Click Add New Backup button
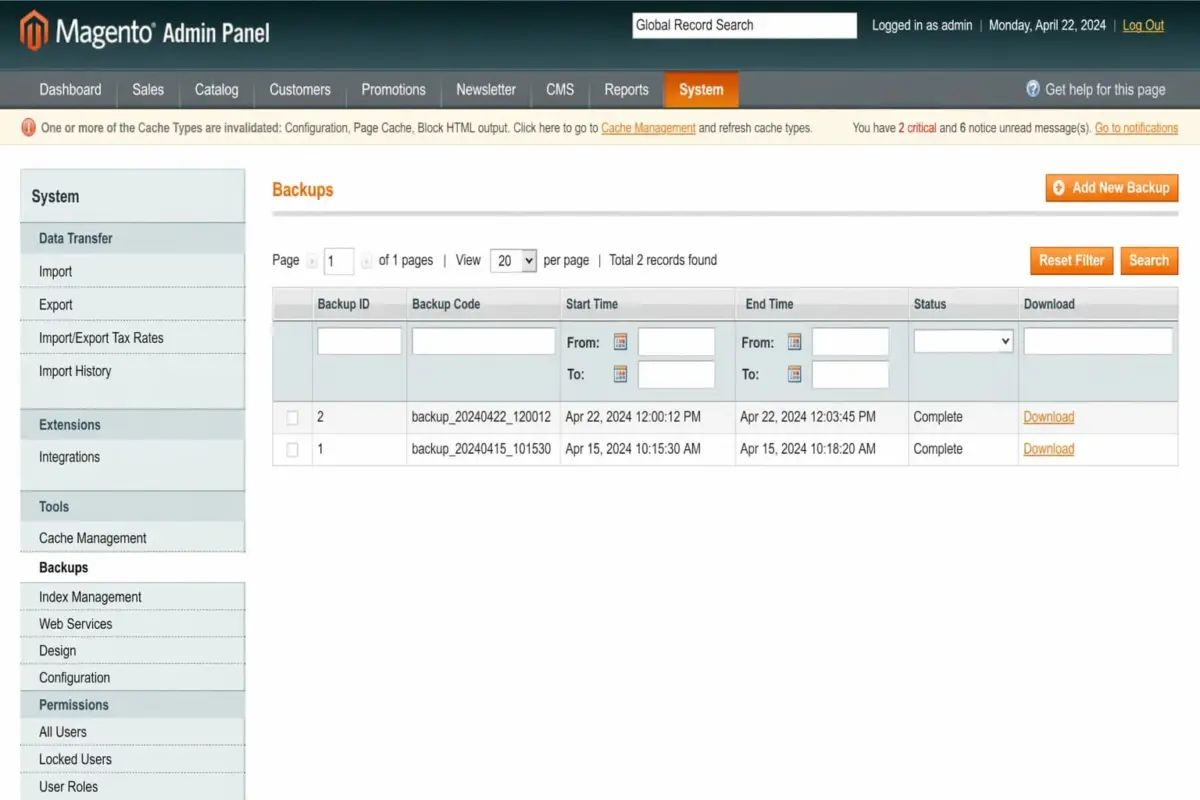The width and height of the screenshot is (1200, 800). tap(1112, 188)
